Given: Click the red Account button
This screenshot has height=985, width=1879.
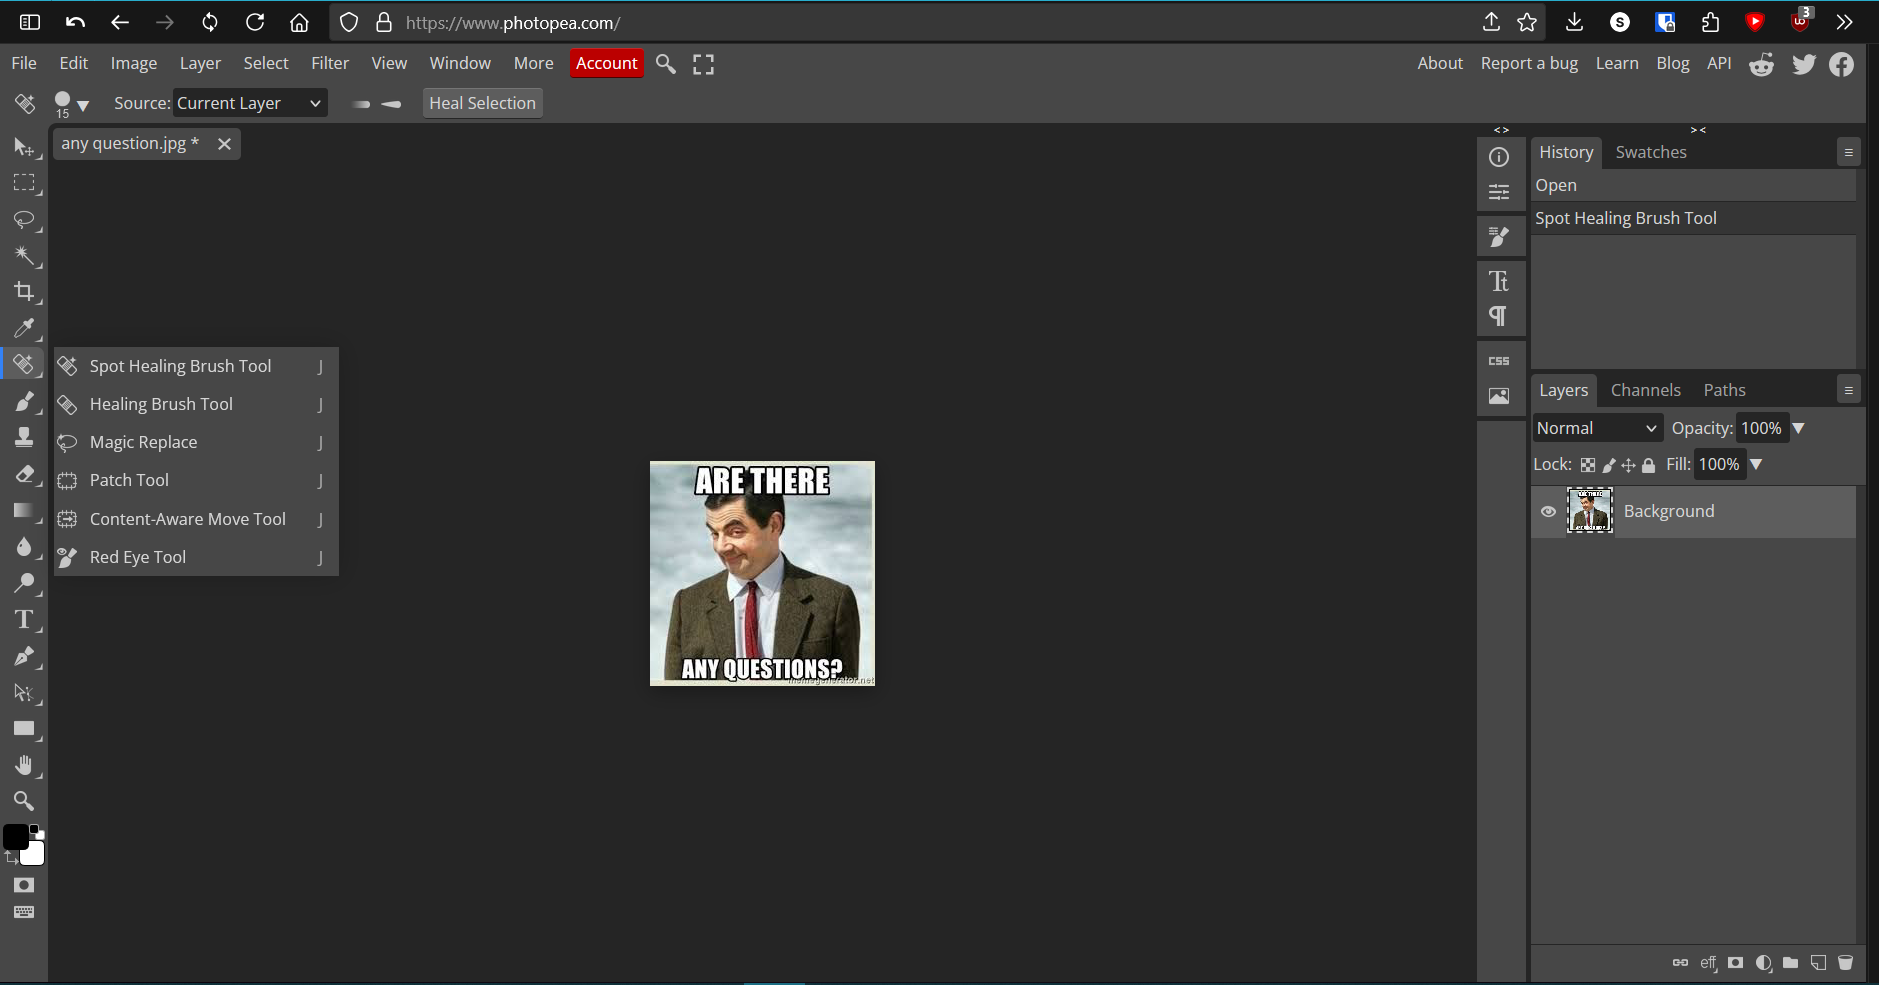Looking at the screenshot, I should [606, 63].
